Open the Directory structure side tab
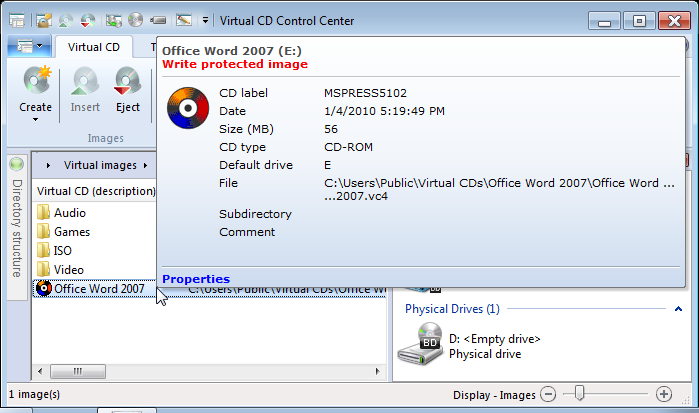 [16, 228]
